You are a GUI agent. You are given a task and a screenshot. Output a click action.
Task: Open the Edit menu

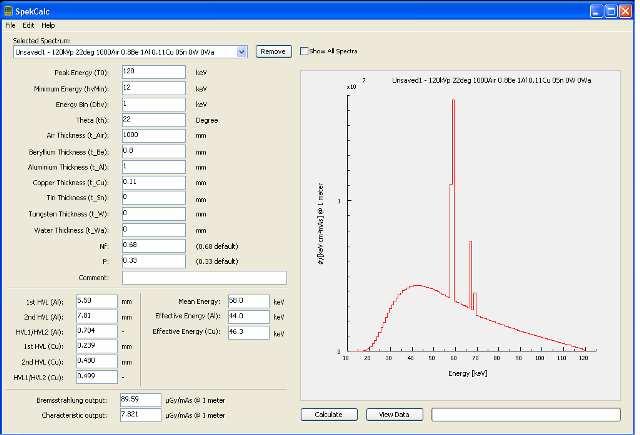pyautogui.click(x=28, y=25)
